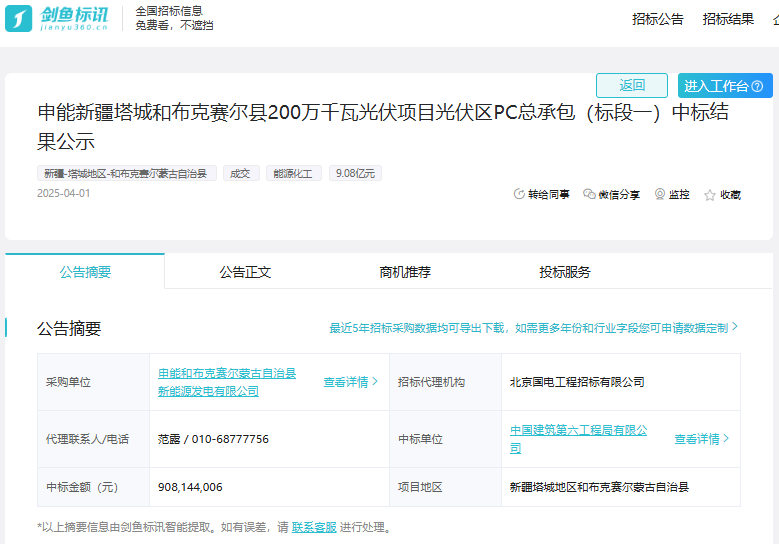
Task: Open 招标结果 in top navigation
Action: (728, 19)
